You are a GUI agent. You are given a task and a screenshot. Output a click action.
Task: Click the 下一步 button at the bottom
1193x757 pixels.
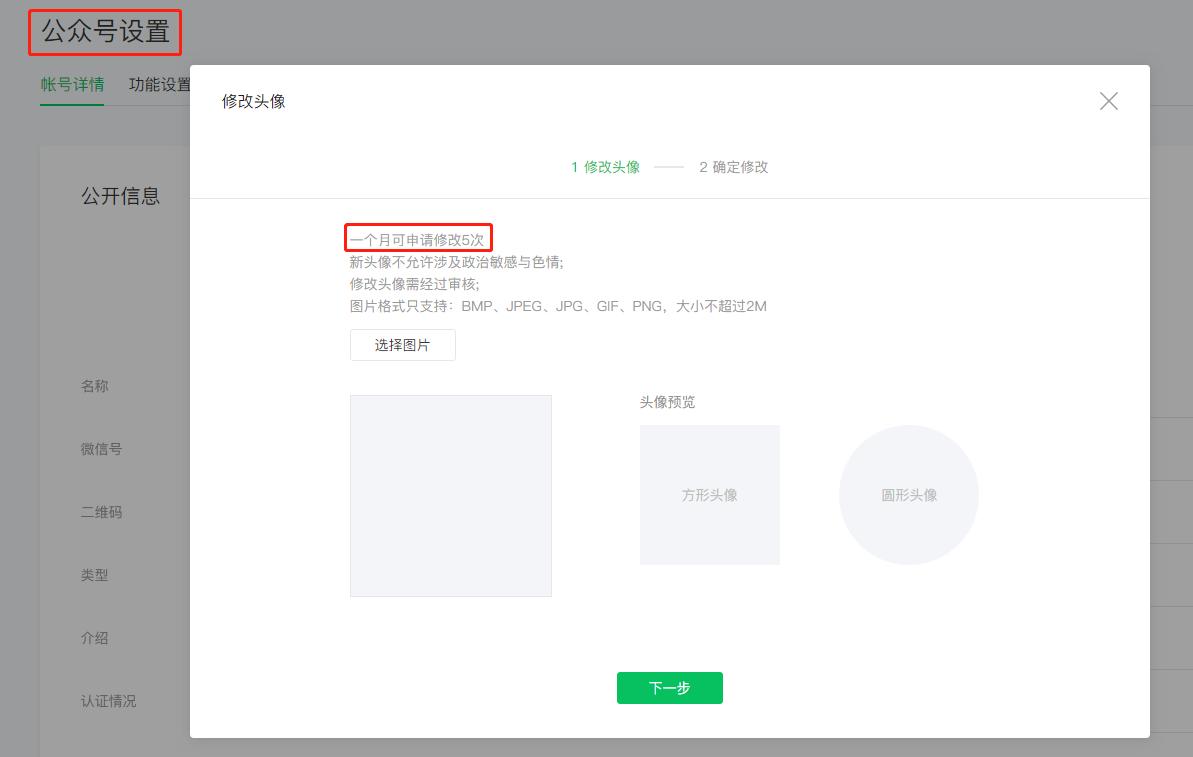tap(669, 687)
